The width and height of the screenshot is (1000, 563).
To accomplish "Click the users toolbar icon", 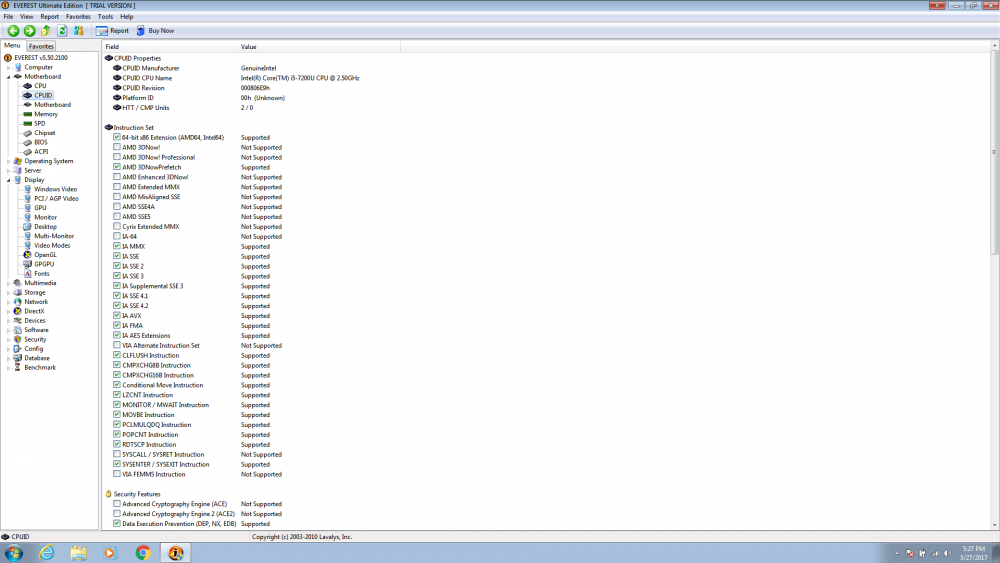I will (79, 31).
